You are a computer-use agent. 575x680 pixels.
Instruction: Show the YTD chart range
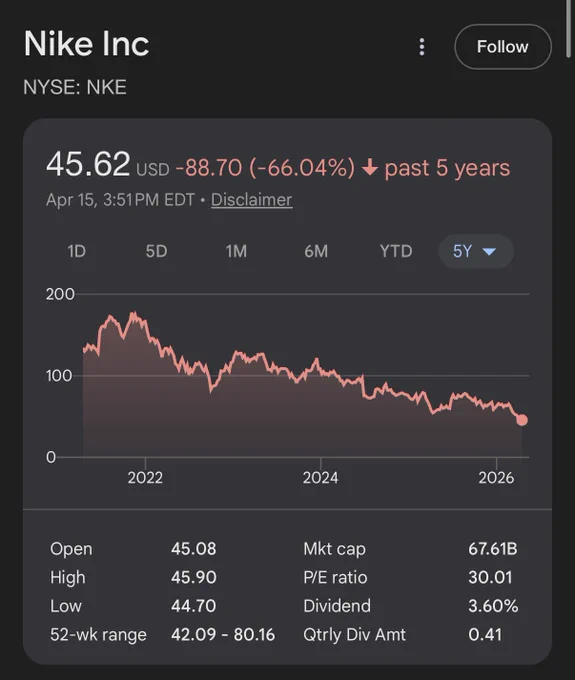[x=396, y=251]
